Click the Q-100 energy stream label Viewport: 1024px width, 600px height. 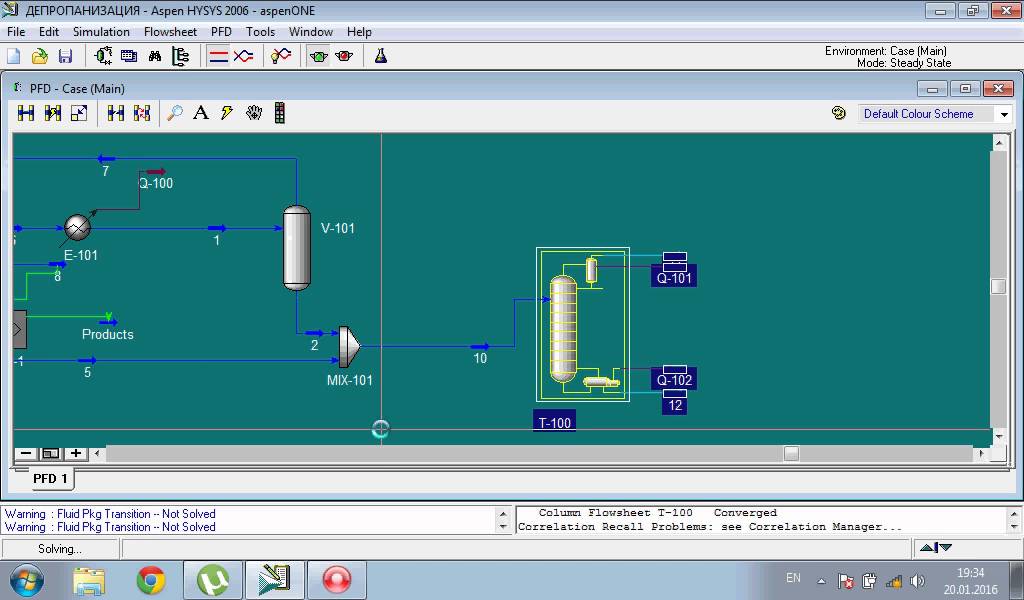pos(155,183)
